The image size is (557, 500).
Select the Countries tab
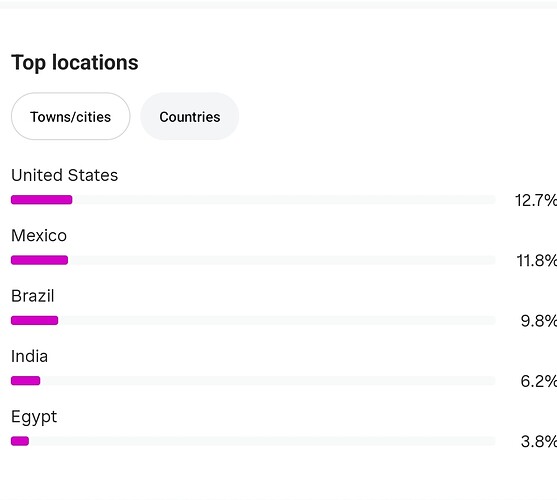(x=190, y=116)
